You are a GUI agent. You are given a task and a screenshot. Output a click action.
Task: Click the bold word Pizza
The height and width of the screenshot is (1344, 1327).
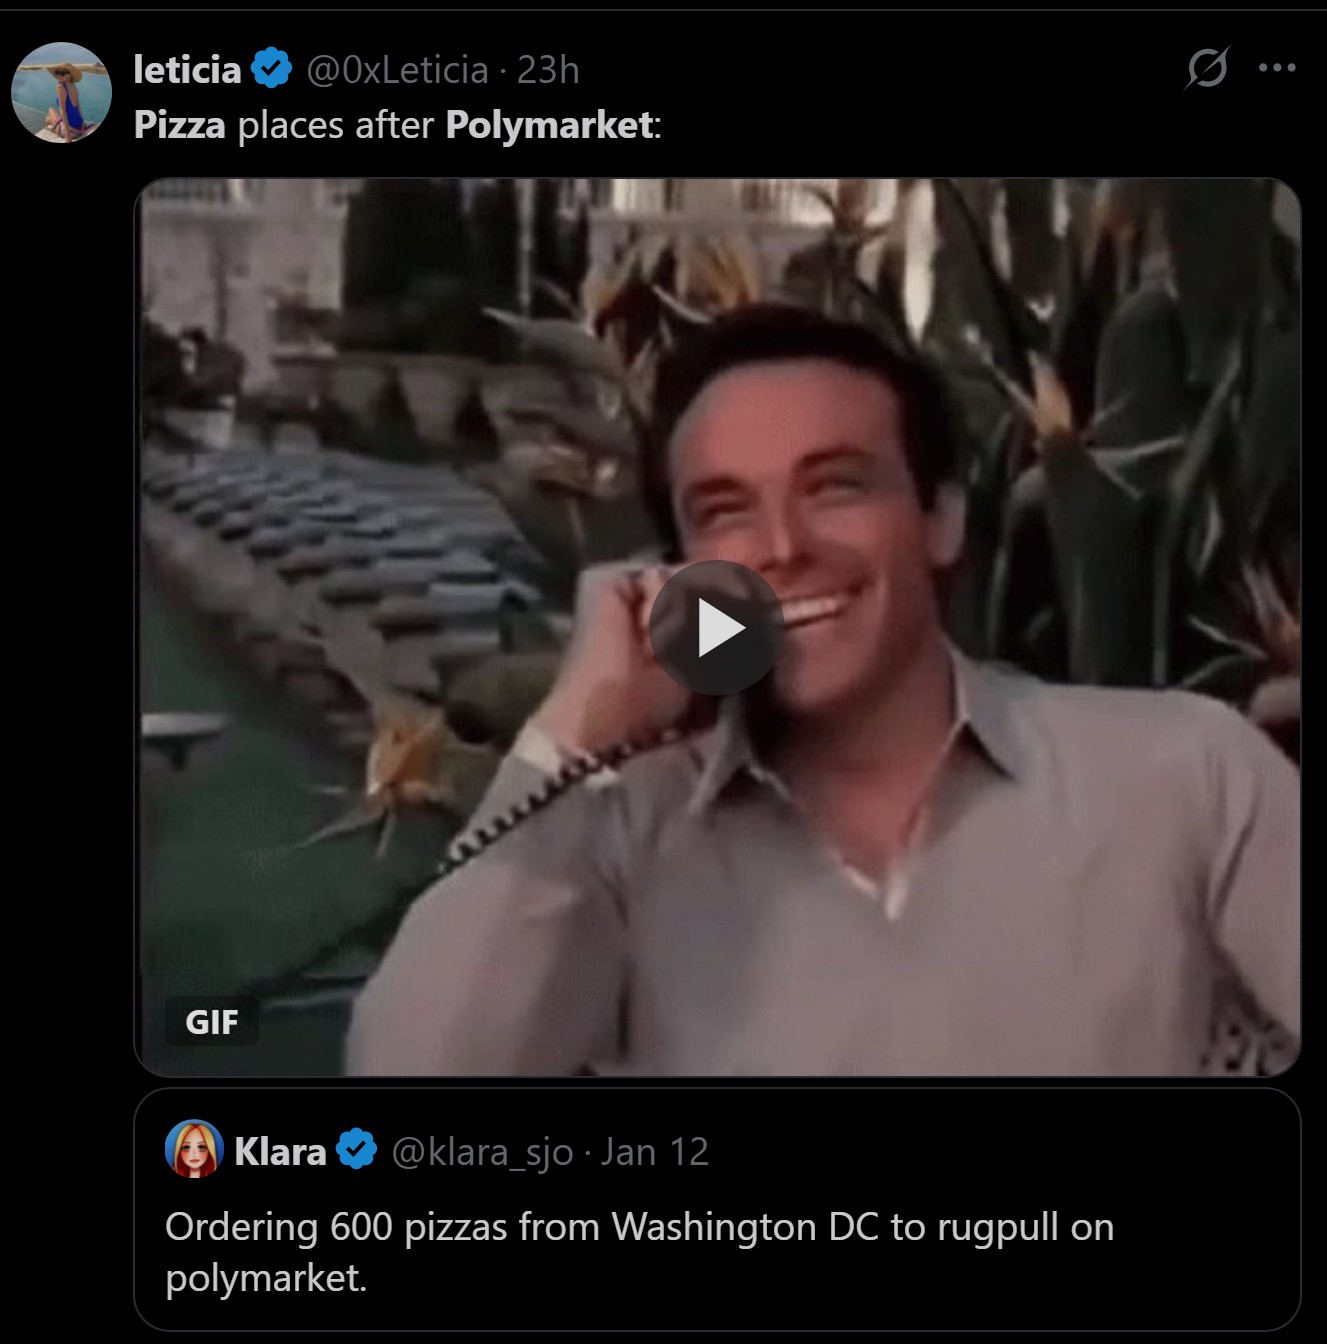(180, 125)
